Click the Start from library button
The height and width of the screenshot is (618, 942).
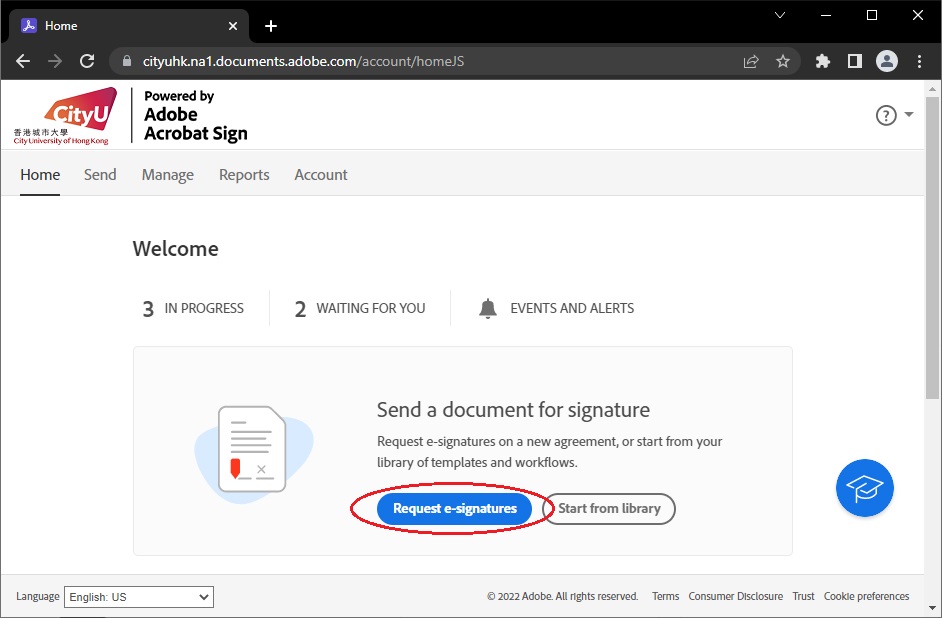point(609,508)
